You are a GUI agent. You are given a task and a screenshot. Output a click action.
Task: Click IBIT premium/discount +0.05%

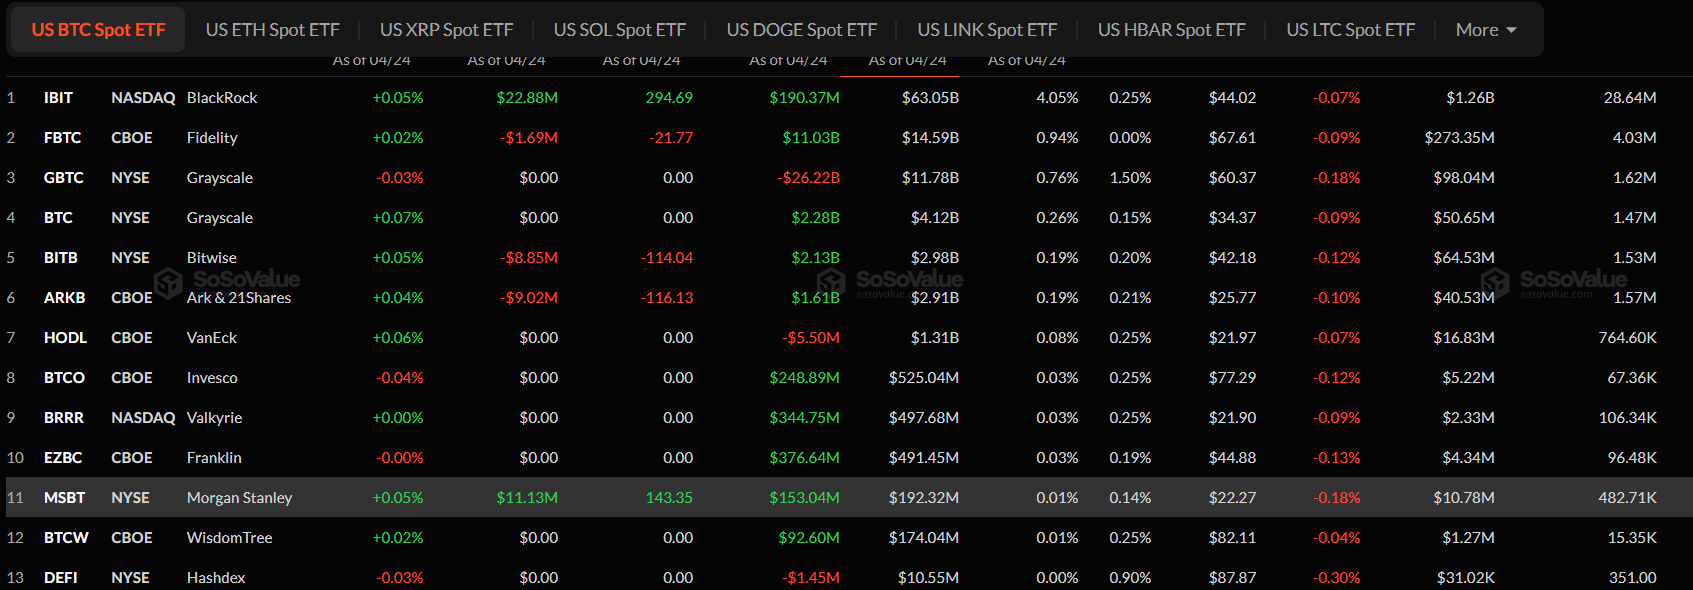398,98
